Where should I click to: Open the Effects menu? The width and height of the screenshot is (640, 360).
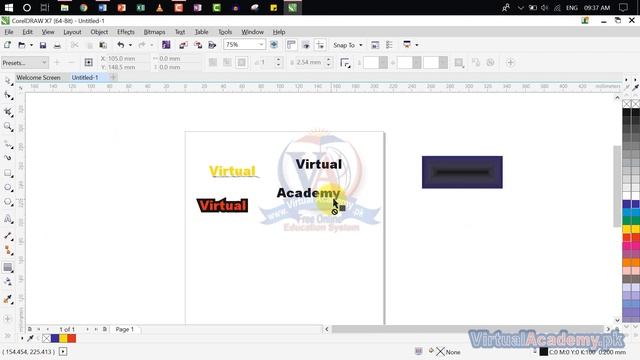point(126,32)
